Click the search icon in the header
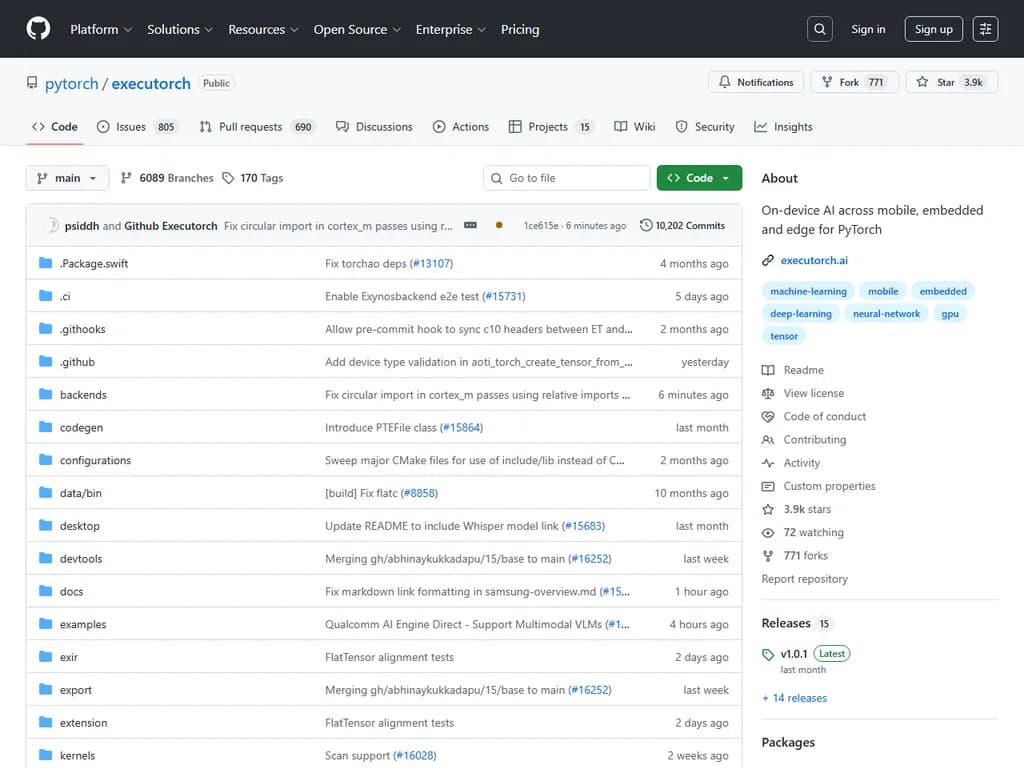The height and width of the screenshot is (768, 1024). [x=819, y=28]
